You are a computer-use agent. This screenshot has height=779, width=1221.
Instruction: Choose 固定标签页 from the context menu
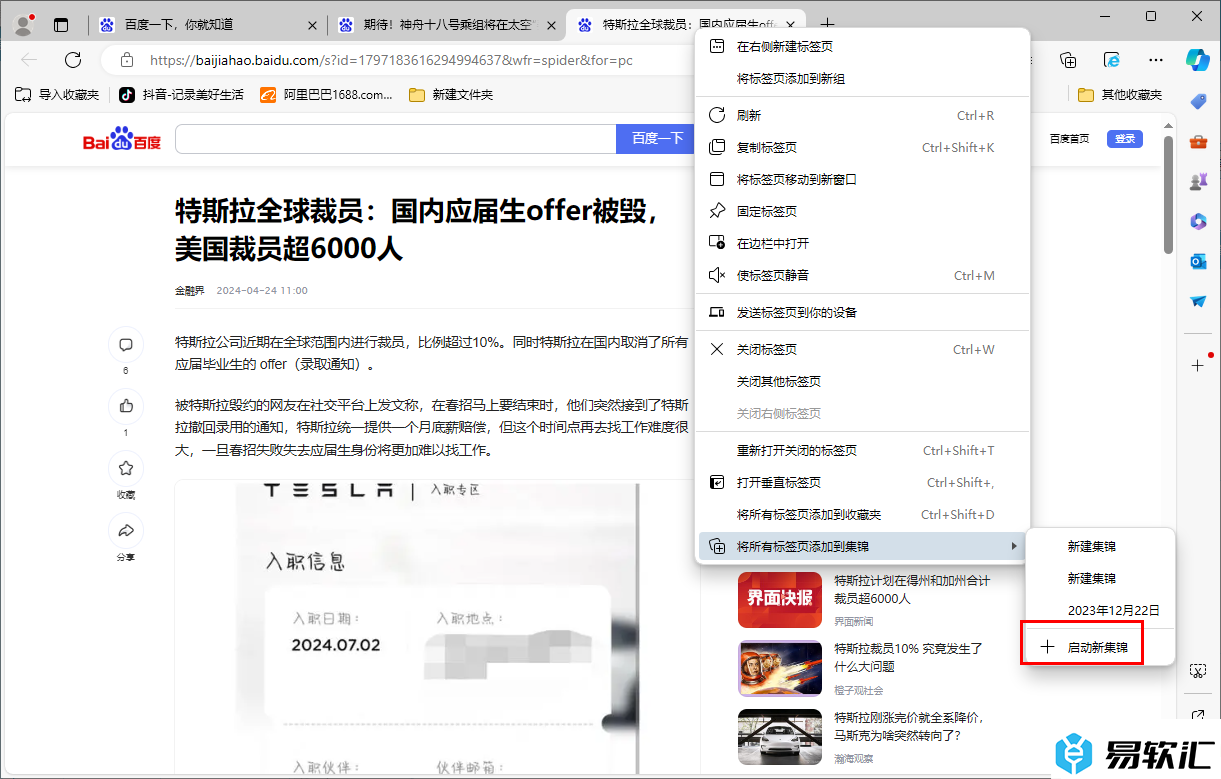coord(862,211)
